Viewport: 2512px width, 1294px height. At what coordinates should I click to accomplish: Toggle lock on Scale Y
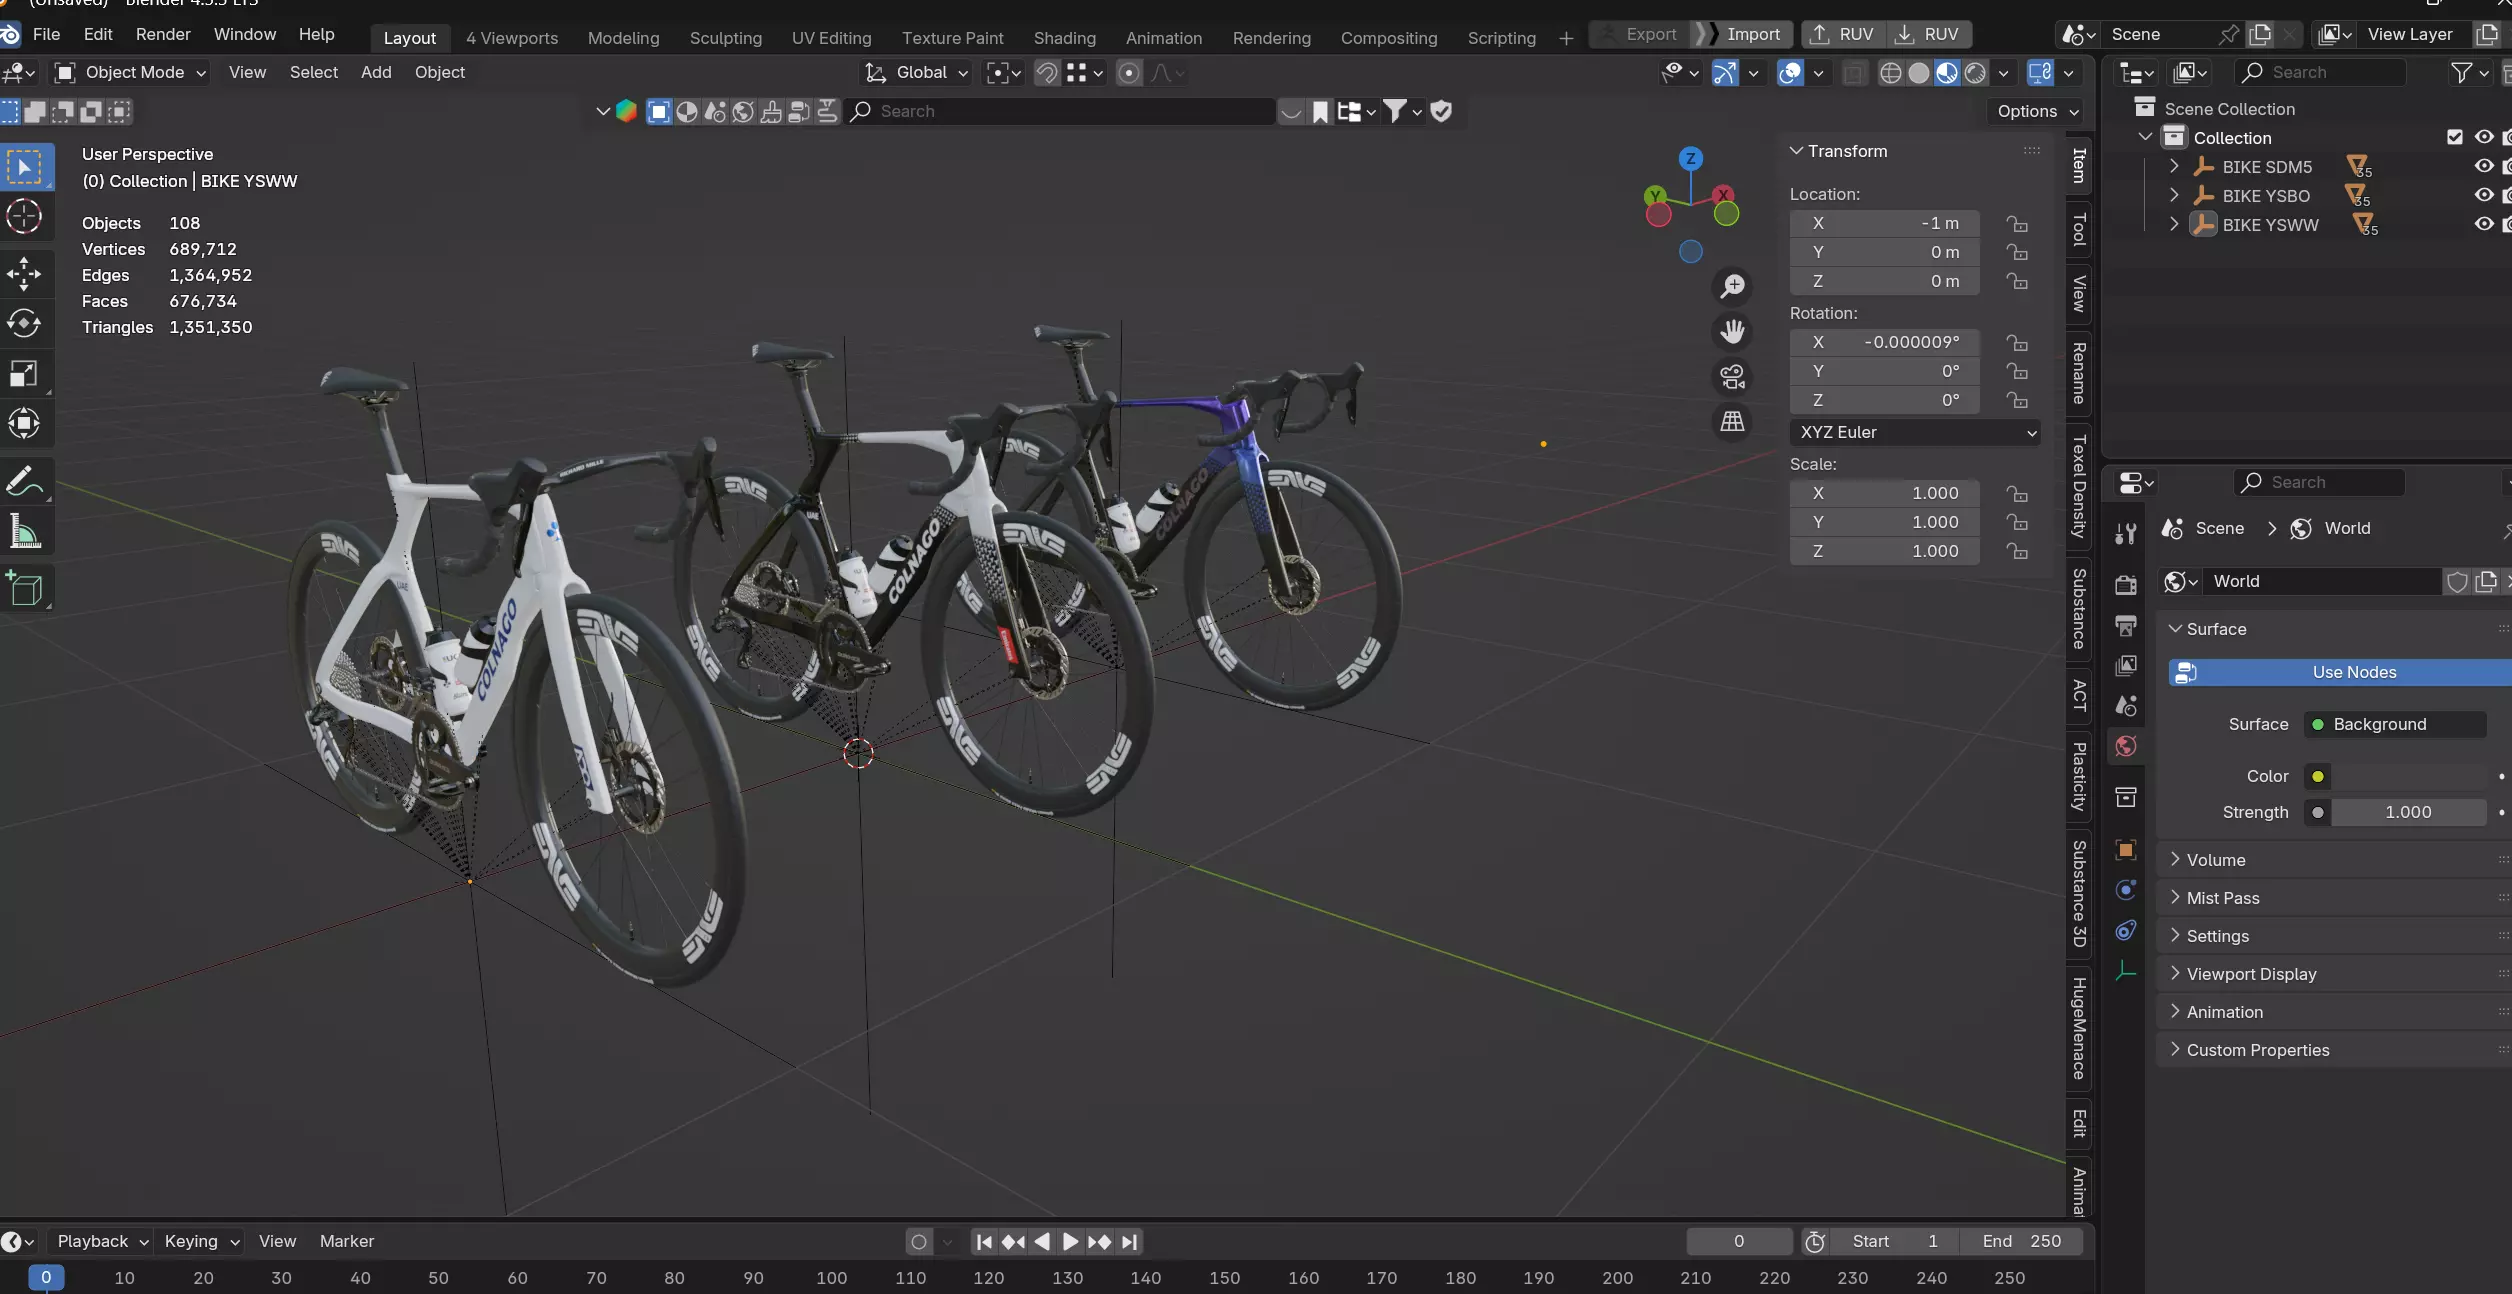pyautogui.click(x=2017, y=522)
